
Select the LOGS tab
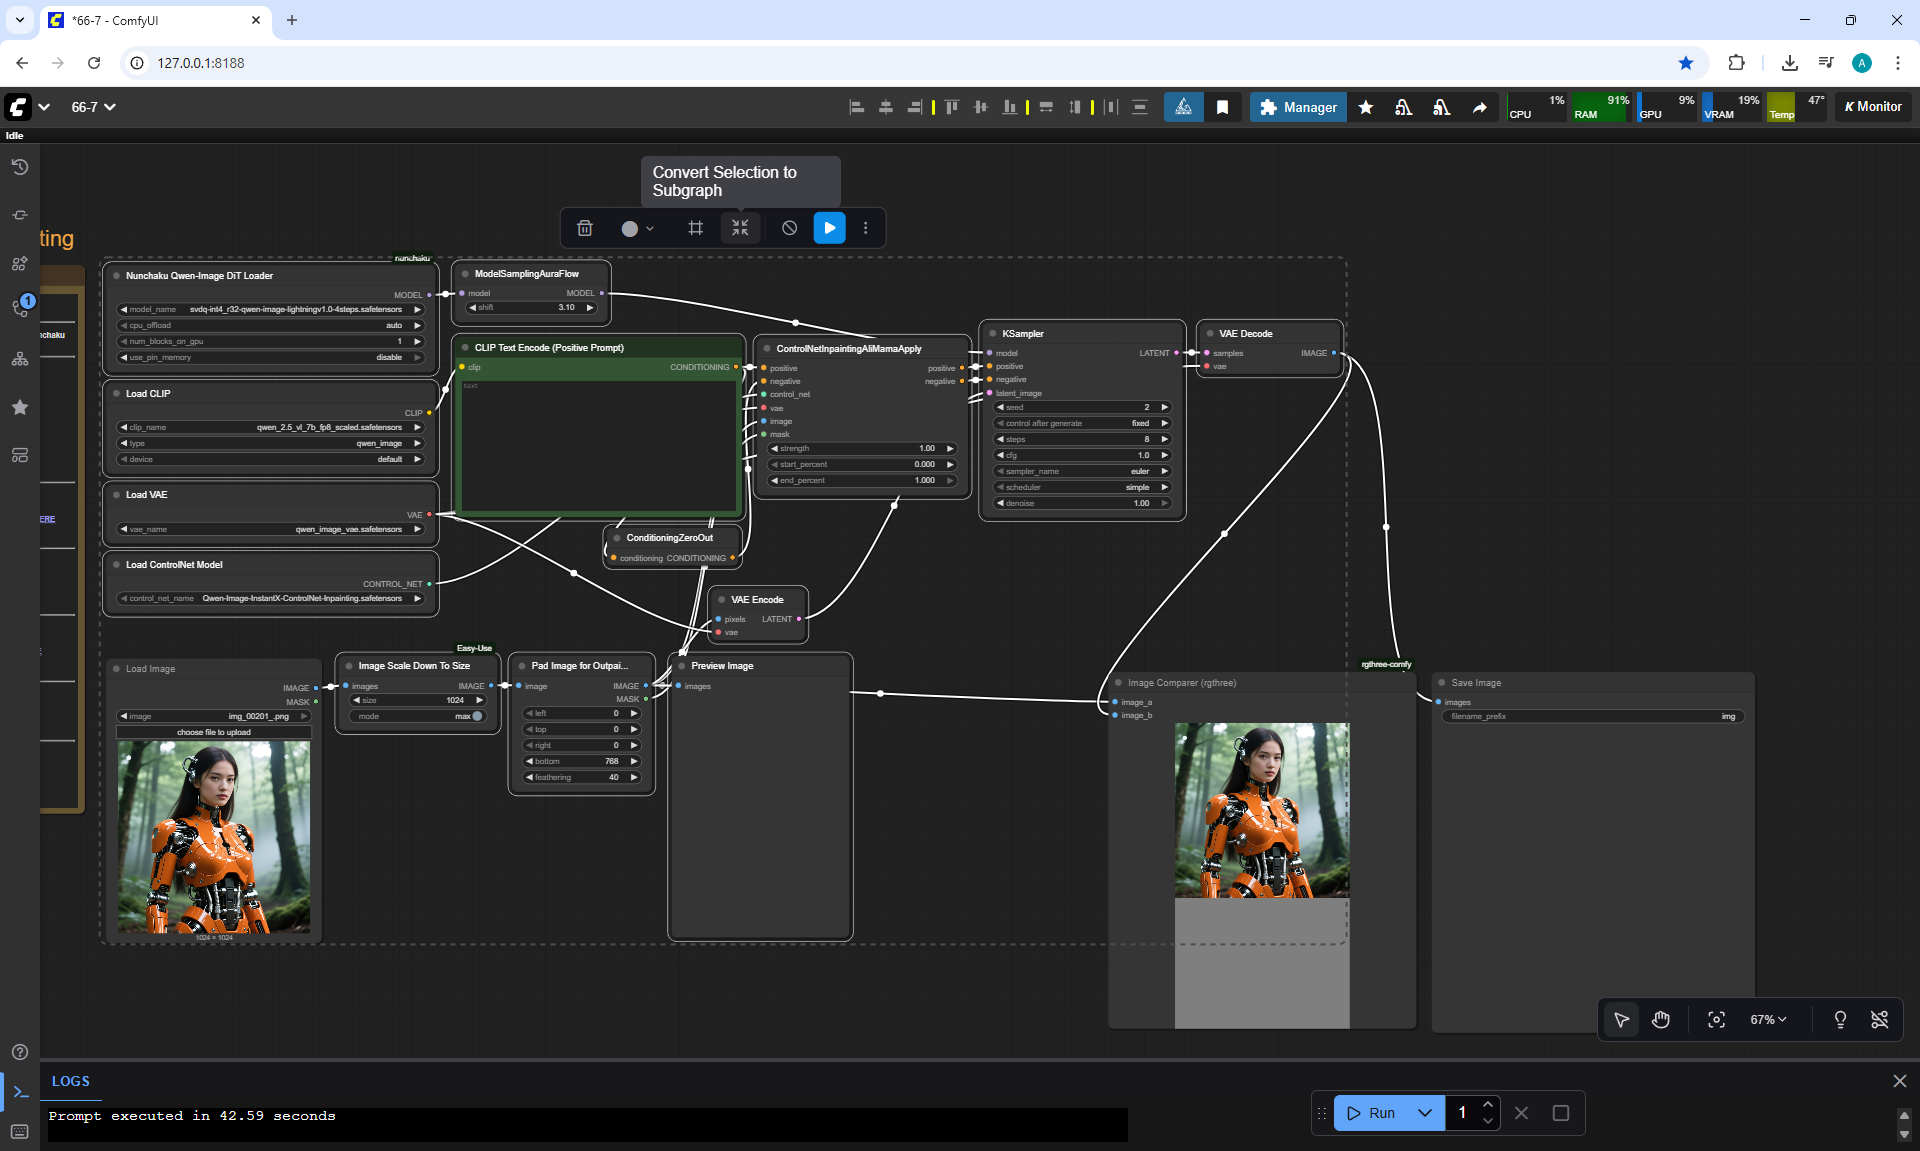tap(70, 1081)
